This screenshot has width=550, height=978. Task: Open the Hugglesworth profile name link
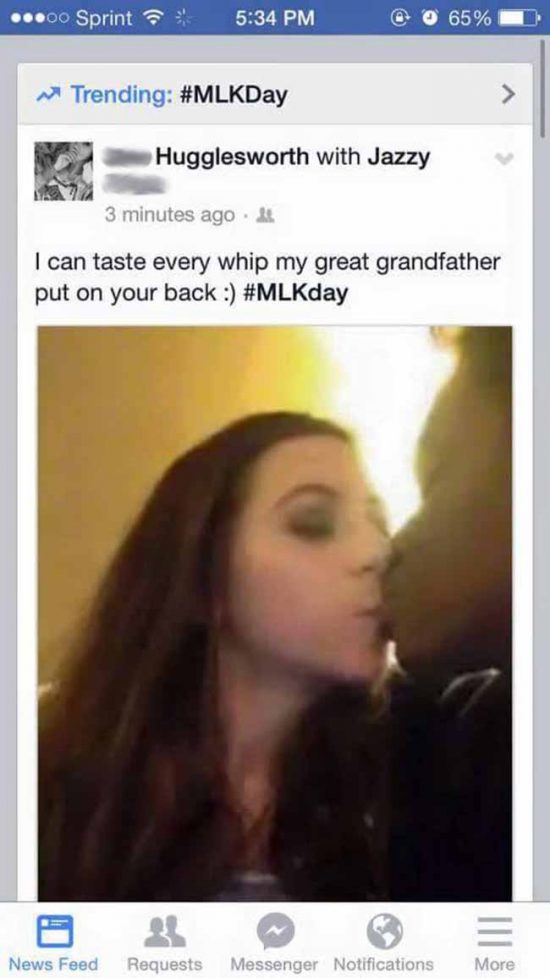[x=232, y=157]
